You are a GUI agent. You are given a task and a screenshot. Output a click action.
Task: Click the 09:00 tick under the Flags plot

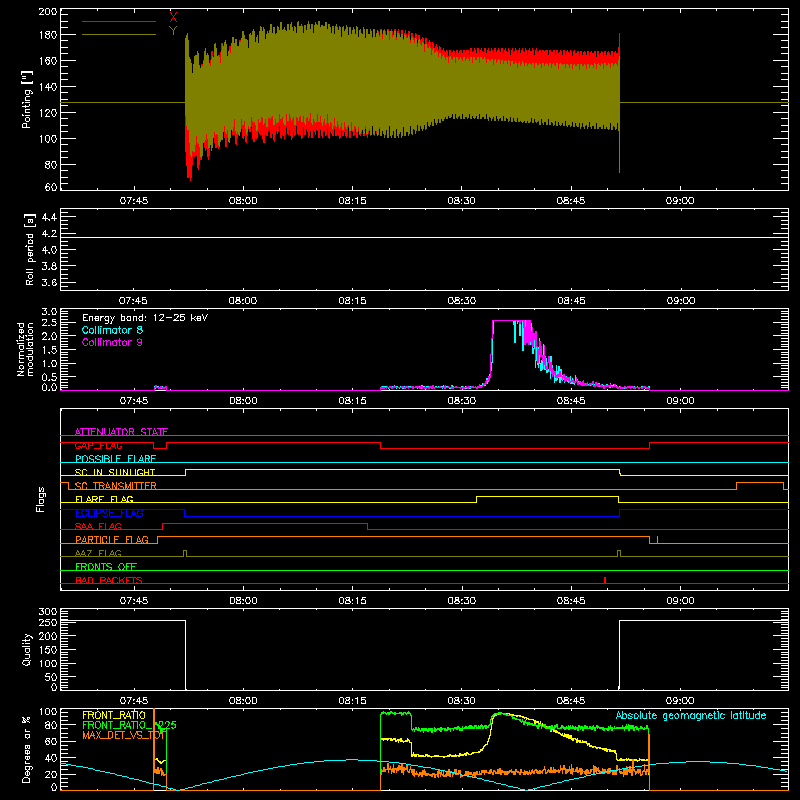pos(680,601)
